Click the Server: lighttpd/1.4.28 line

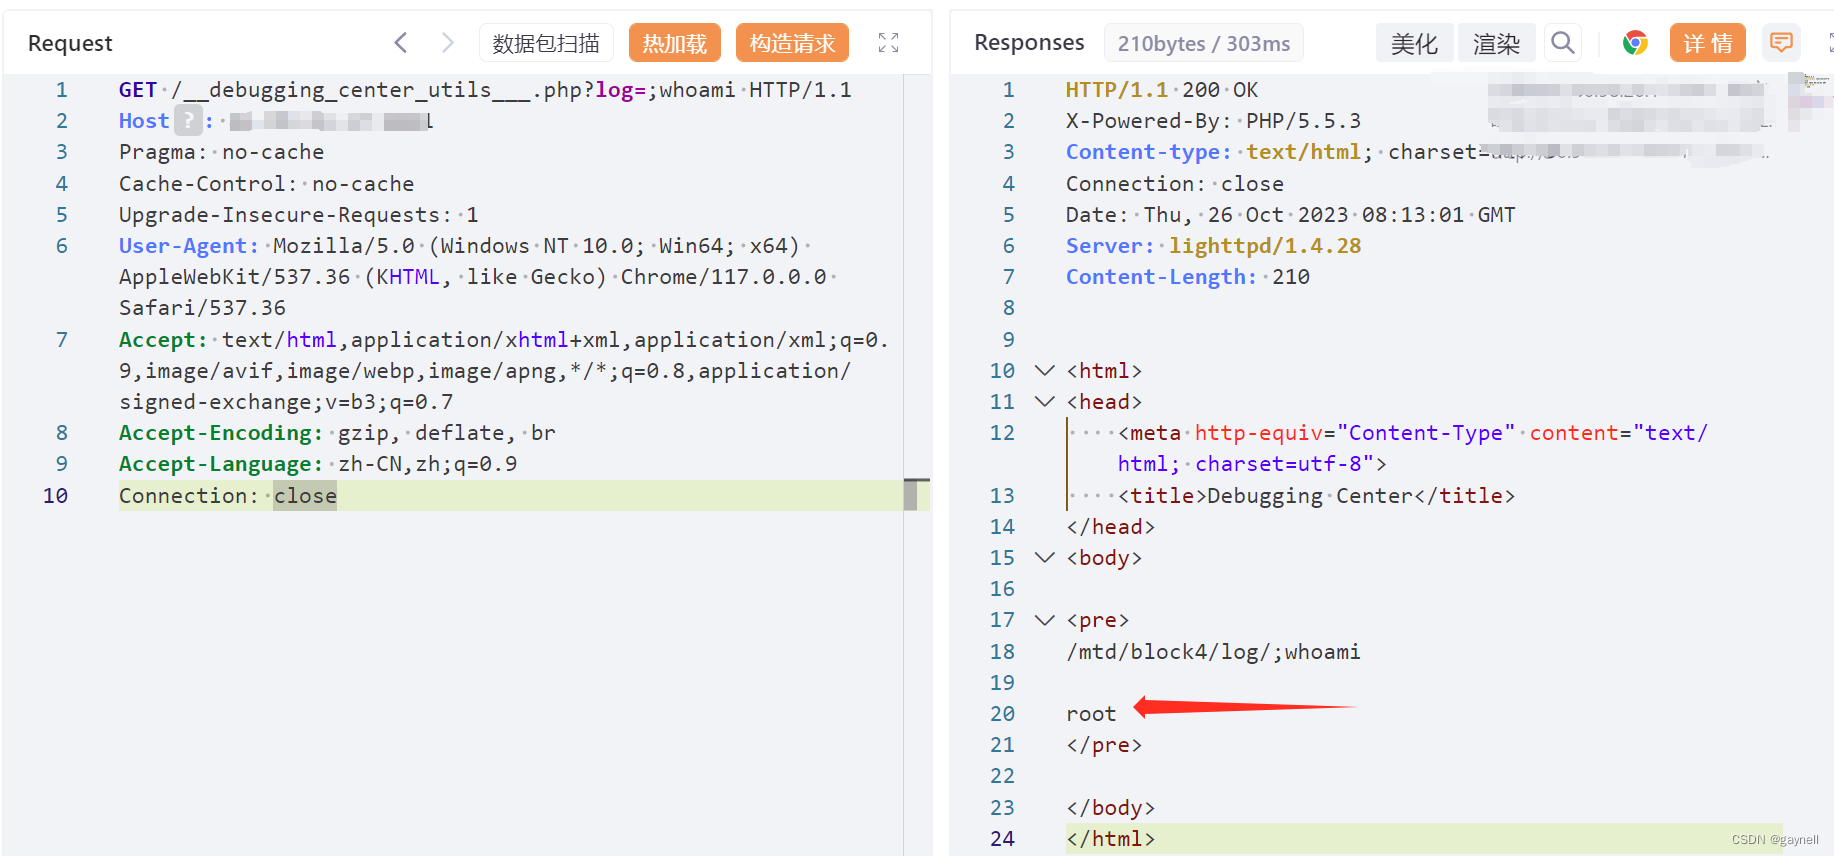point(1213,246)
